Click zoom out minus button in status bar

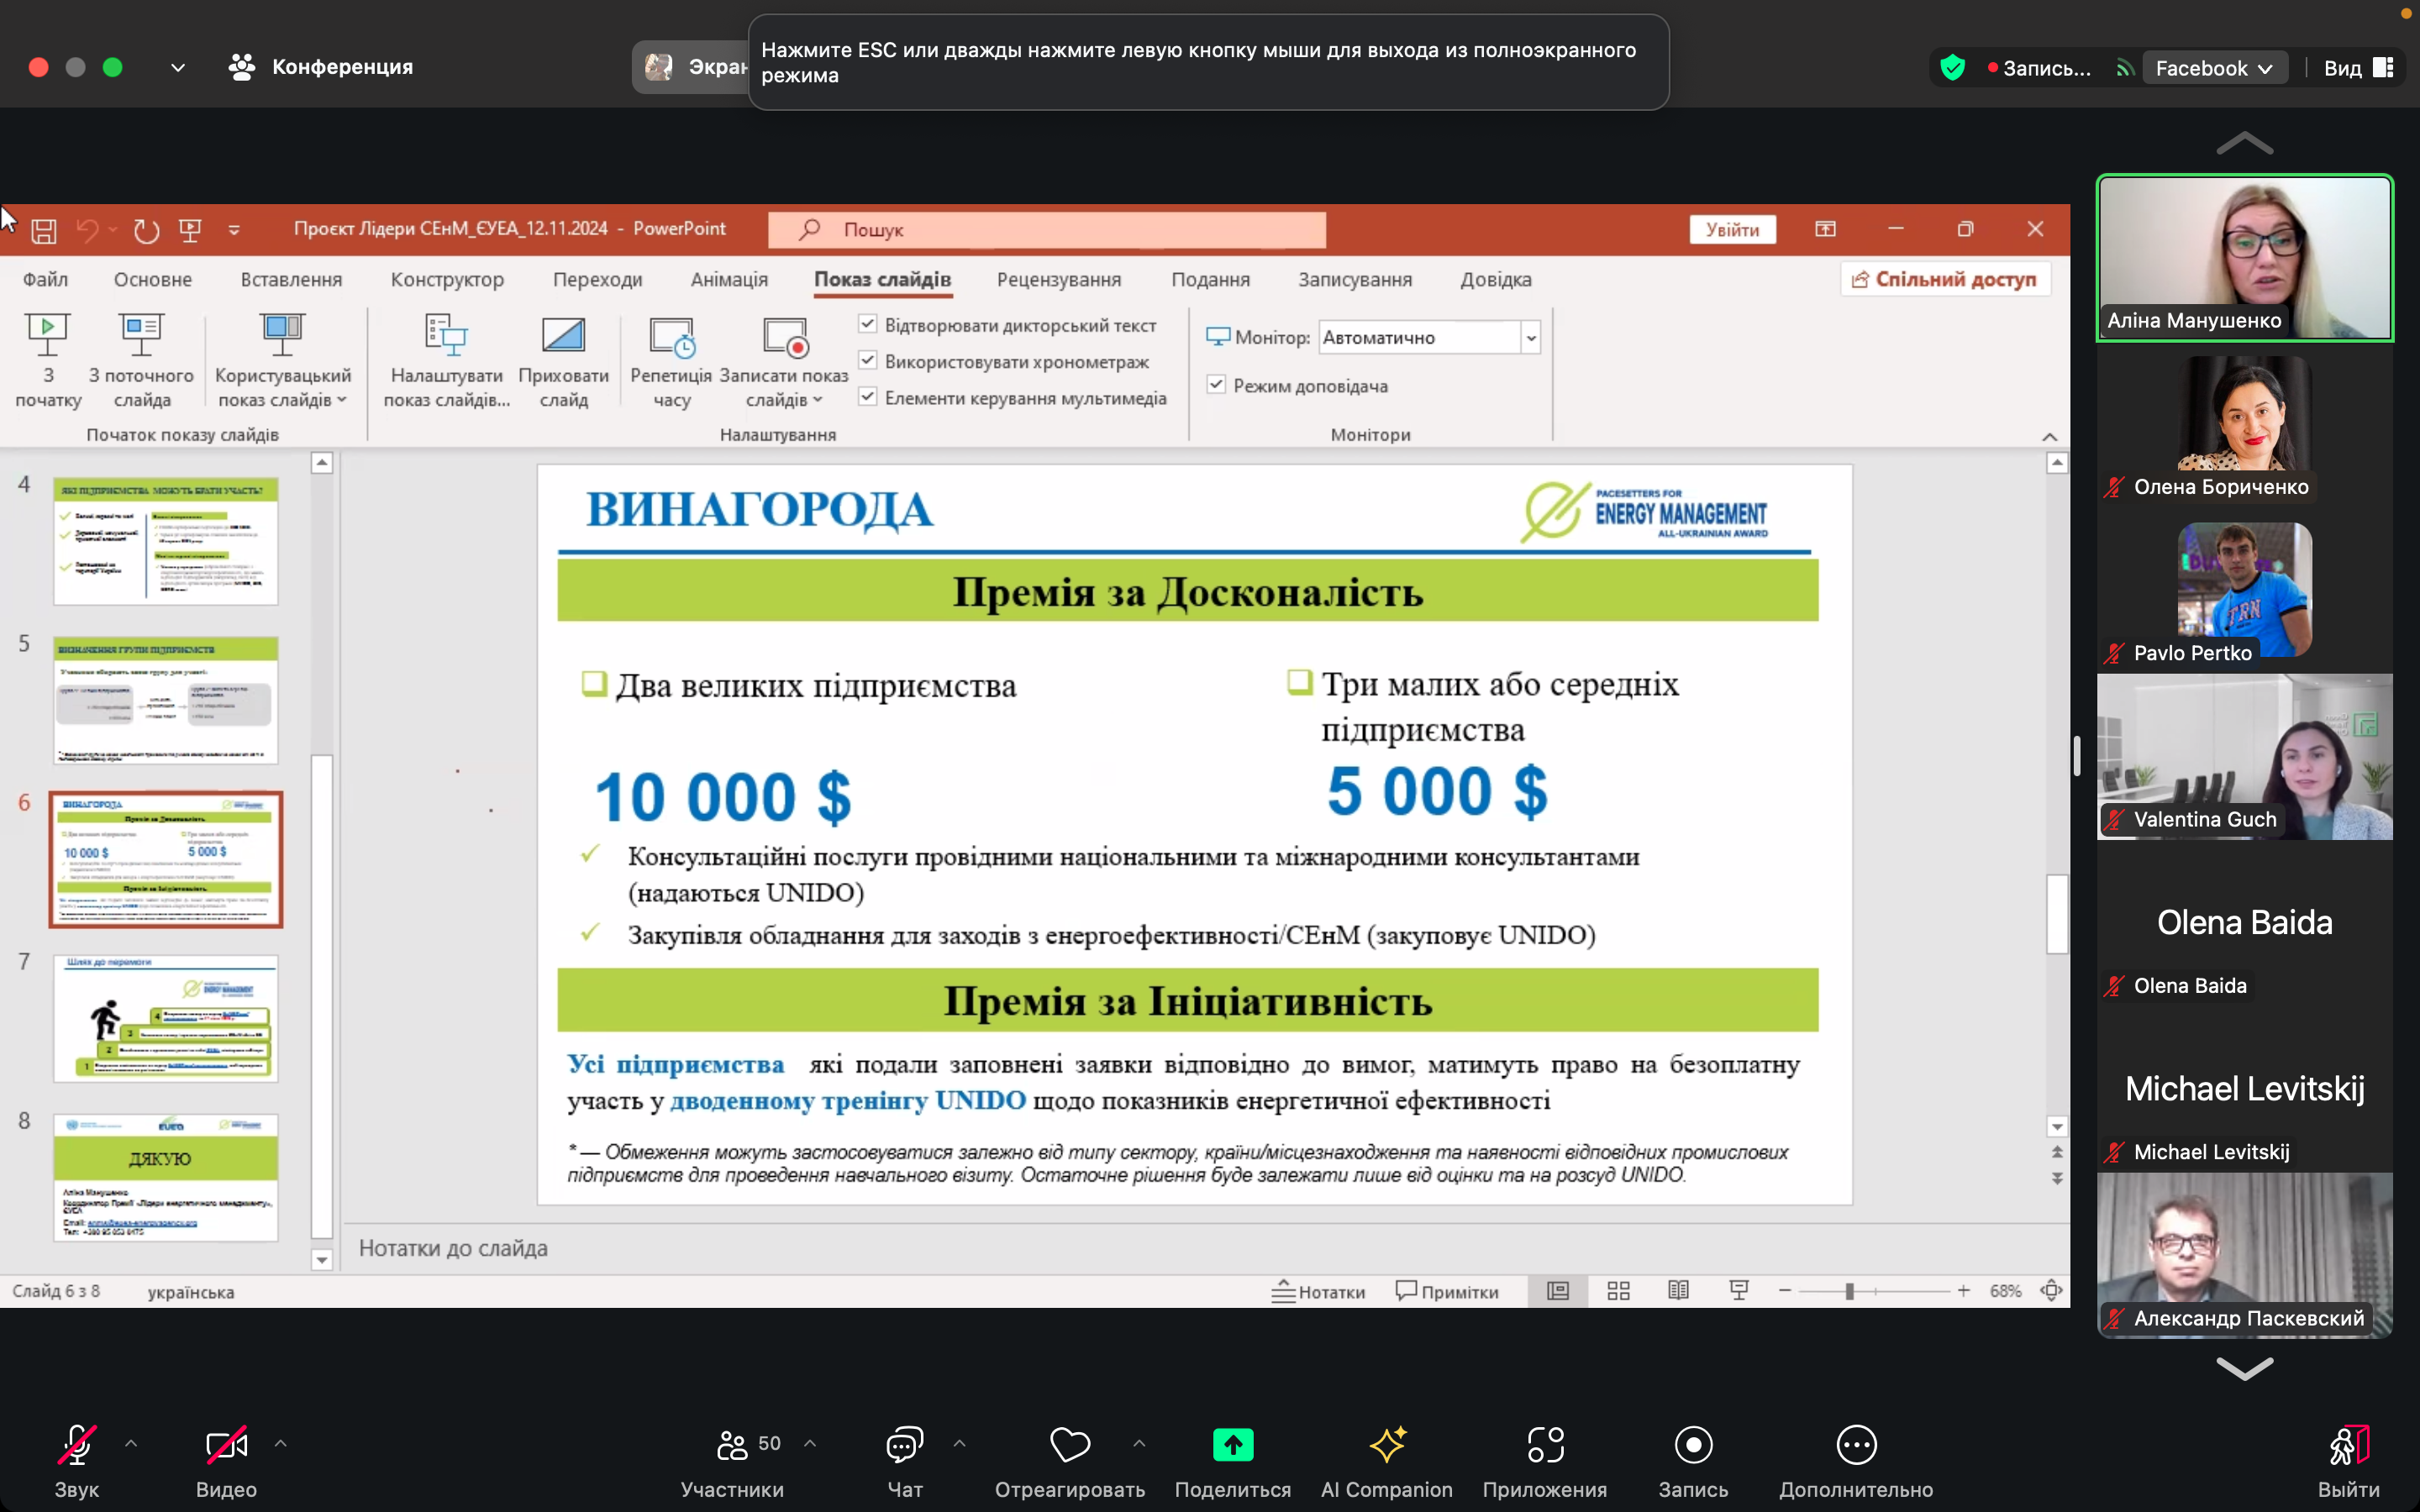1785,1291
